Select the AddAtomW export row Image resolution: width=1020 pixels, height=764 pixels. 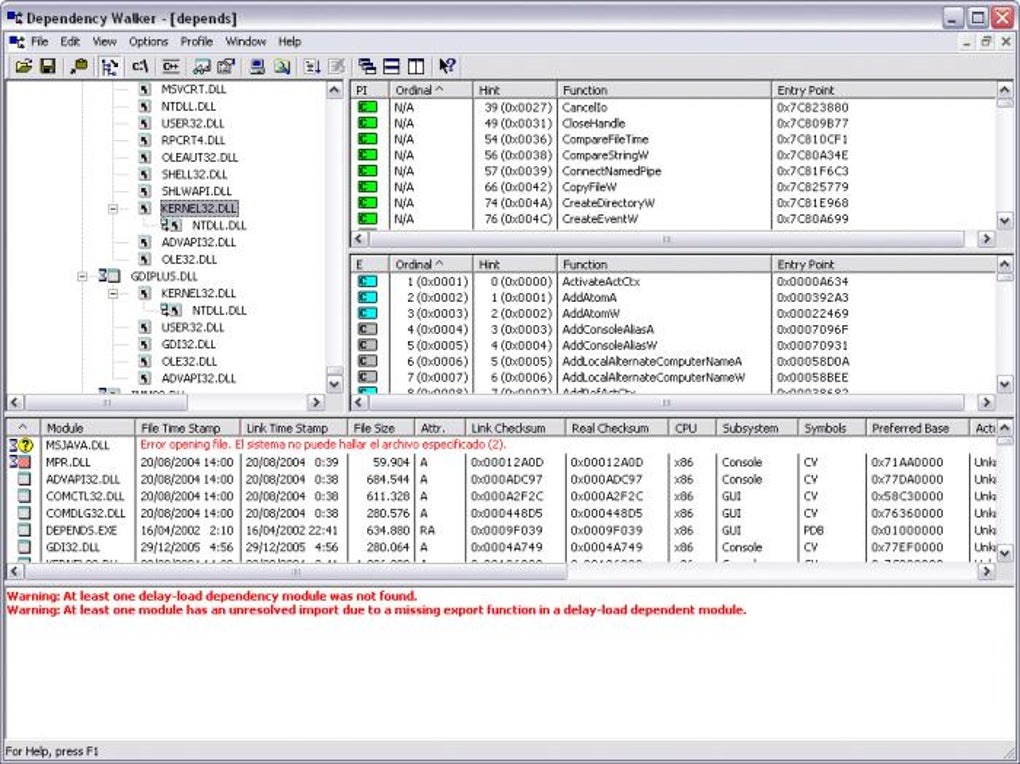(673, 313)
